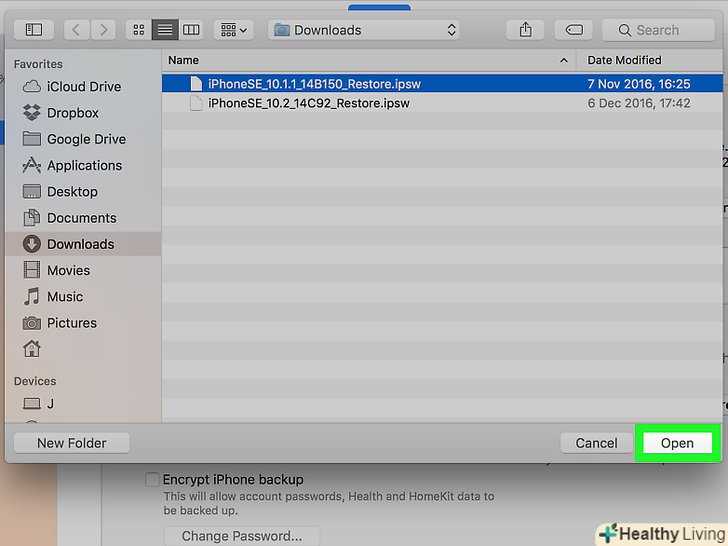Open Dropbox in sidebar
This screenshot has height=546, width=728.
[84, 113]
